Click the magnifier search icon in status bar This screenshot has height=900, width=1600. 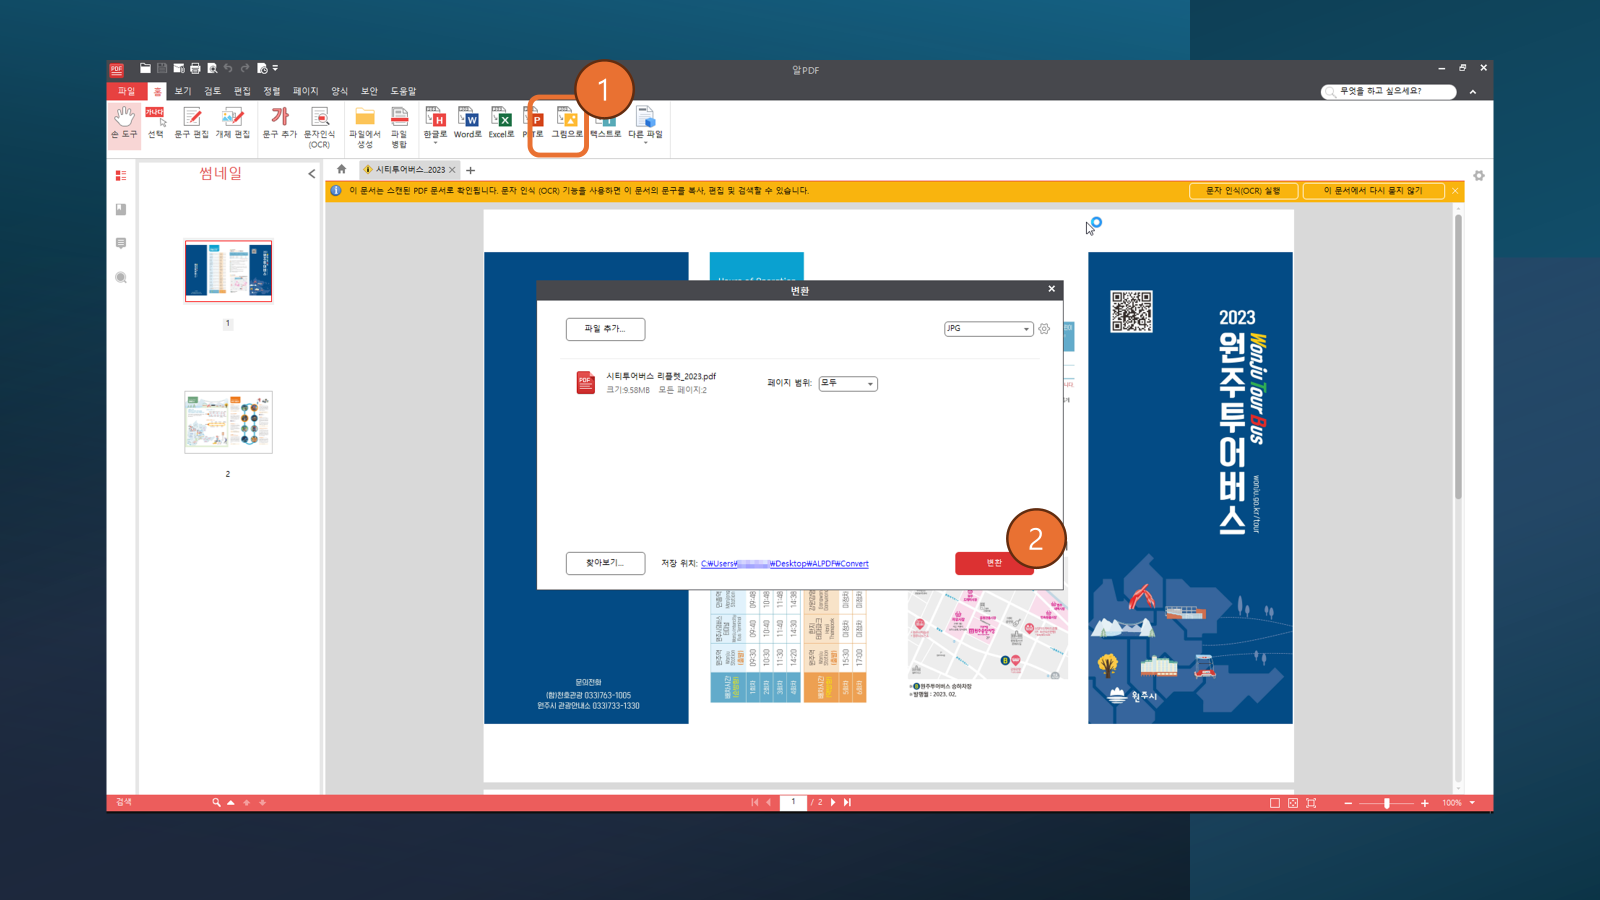[216, 802]
